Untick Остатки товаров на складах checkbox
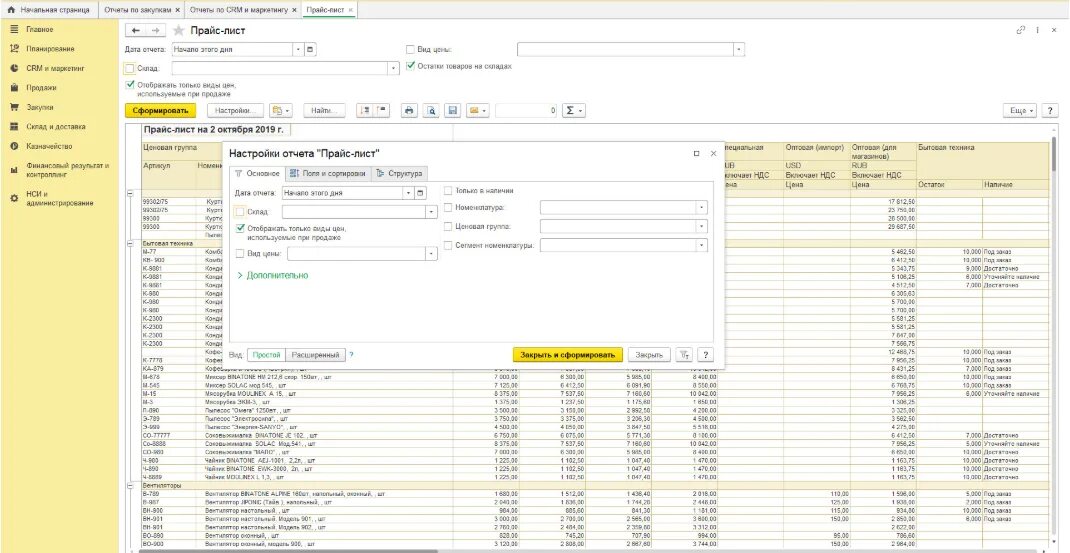This screenshot has height=553, width=1070. (x=410, y=66)
